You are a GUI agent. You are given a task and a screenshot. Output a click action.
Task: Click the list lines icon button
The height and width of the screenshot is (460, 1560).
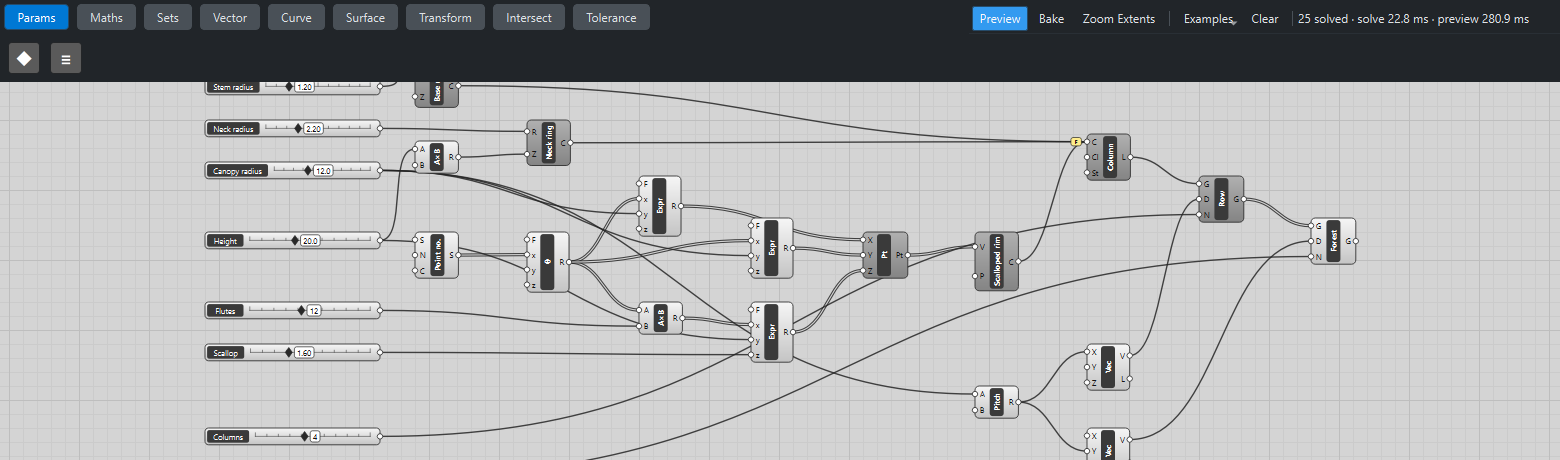click(66, 58)
